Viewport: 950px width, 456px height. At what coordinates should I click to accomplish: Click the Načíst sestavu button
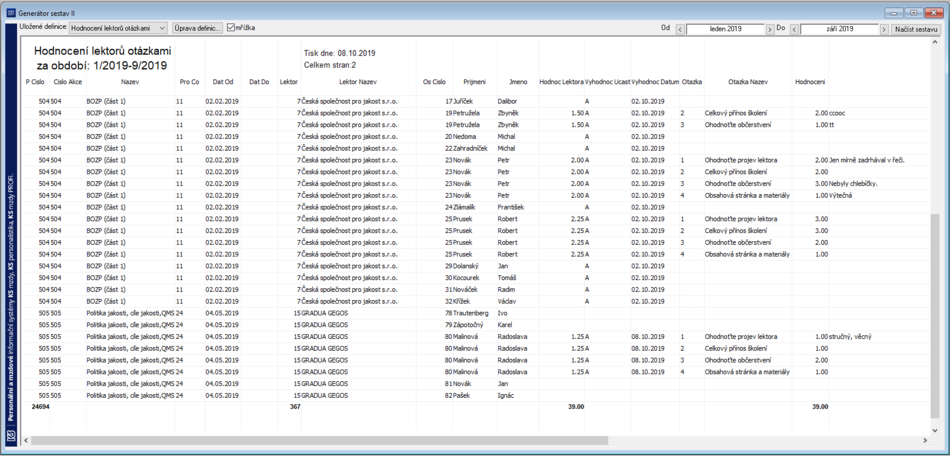[917, 29]
